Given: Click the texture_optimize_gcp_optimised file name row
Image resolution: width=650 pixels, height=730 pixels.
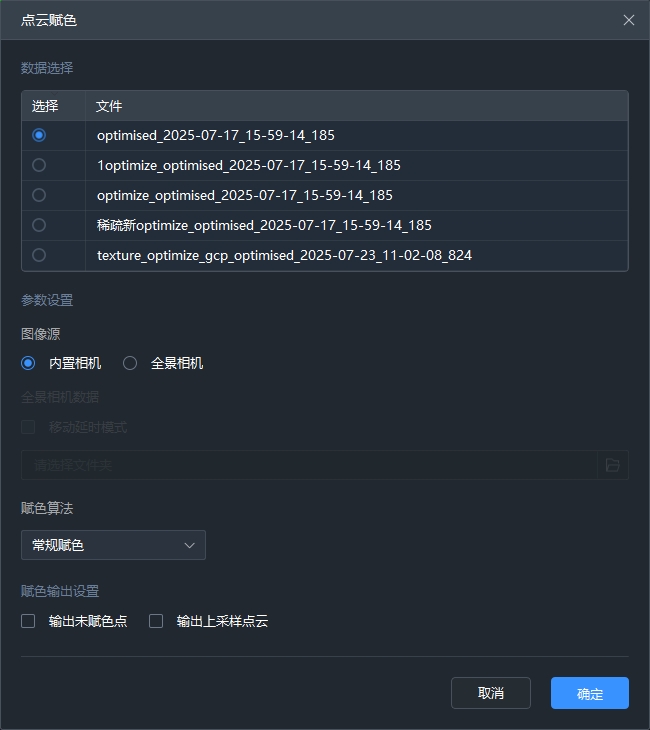Looking at the screenshot, I should click(284, 255).
